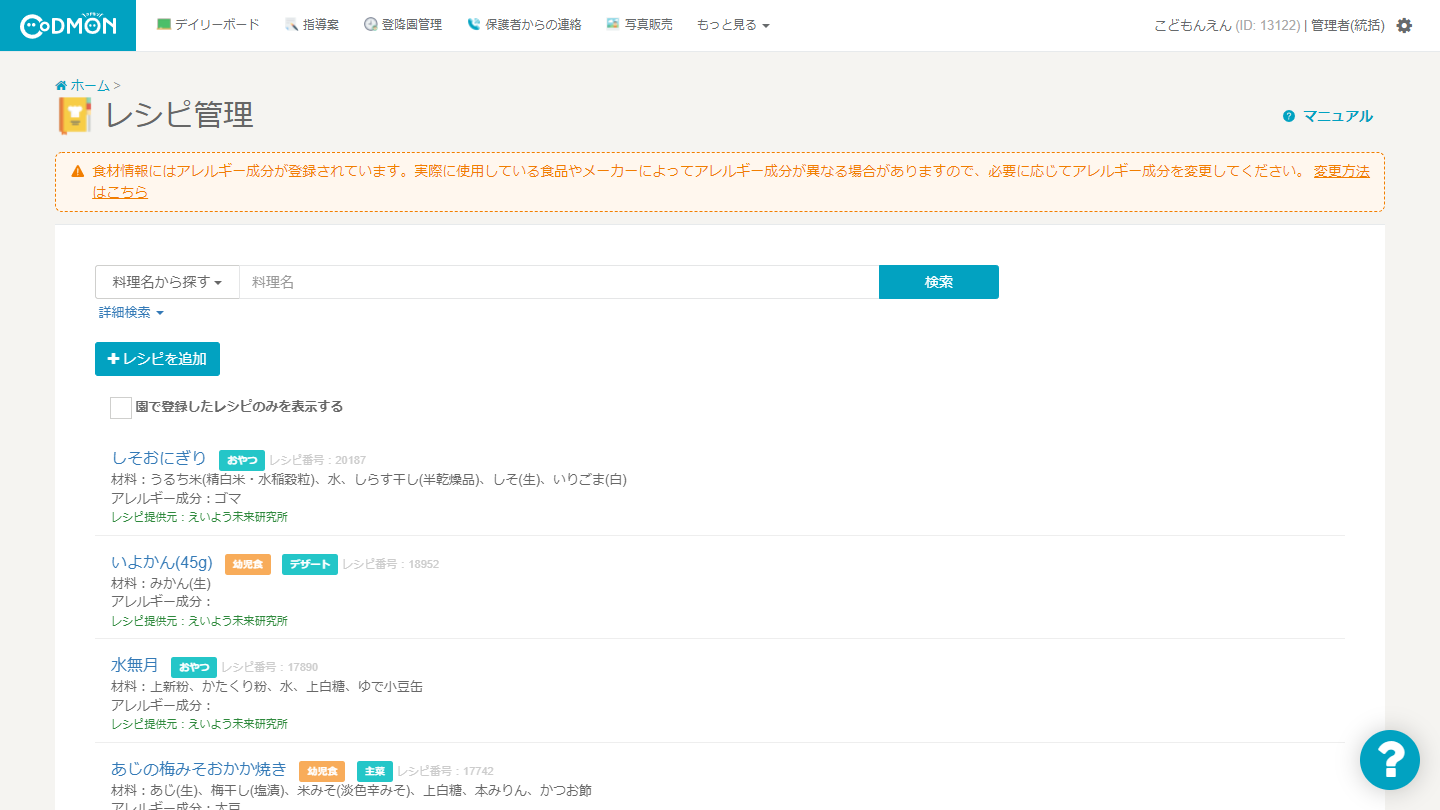
Task: Click おやつ tag on しそおにぎり
Action: 242,460
